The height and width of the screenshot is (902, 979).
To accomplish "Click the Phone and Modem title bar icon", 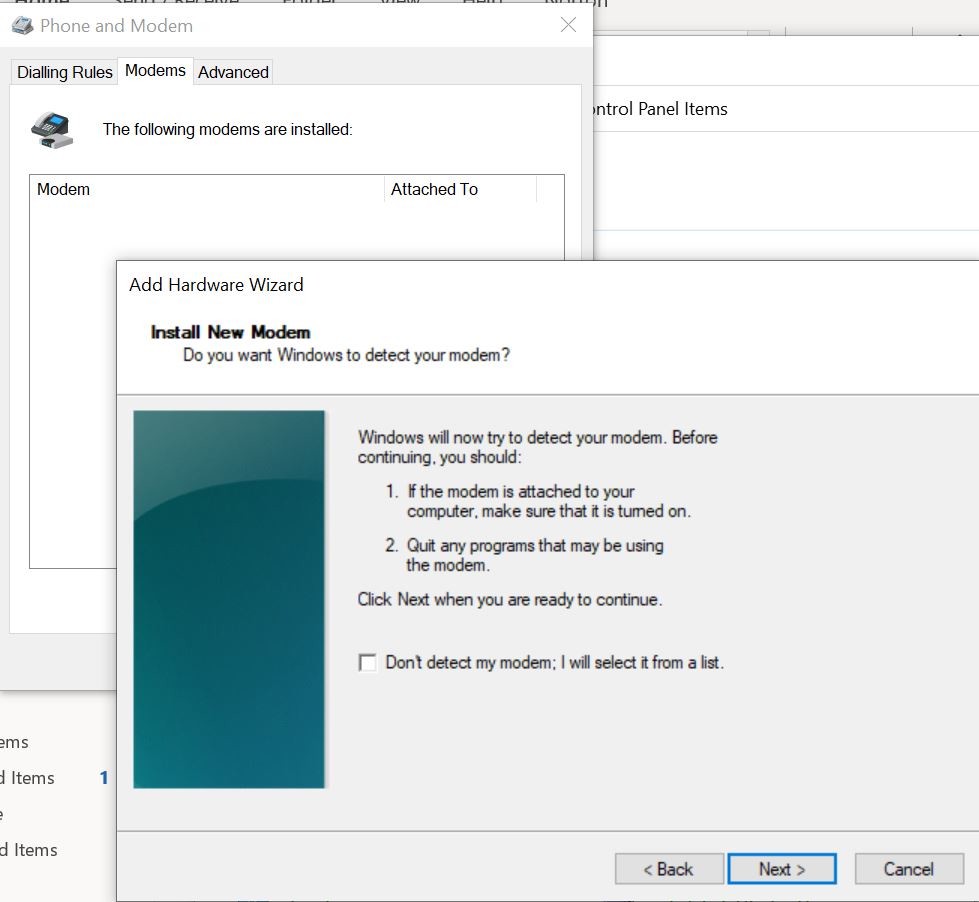I will pyautogui.click(x=22, y=26).
